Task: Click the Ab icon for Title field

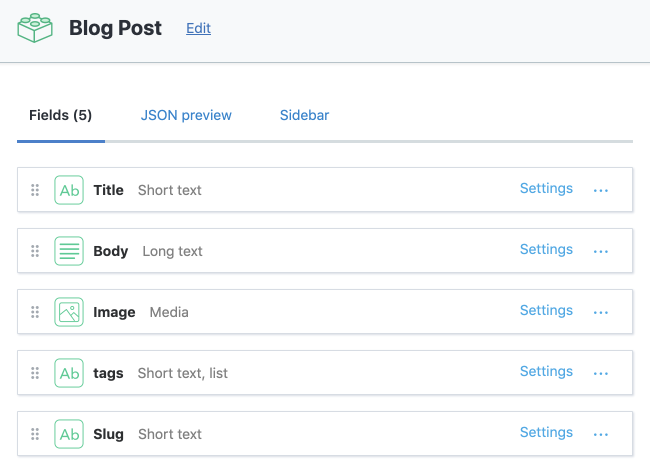Action: [x=69, y=190]
